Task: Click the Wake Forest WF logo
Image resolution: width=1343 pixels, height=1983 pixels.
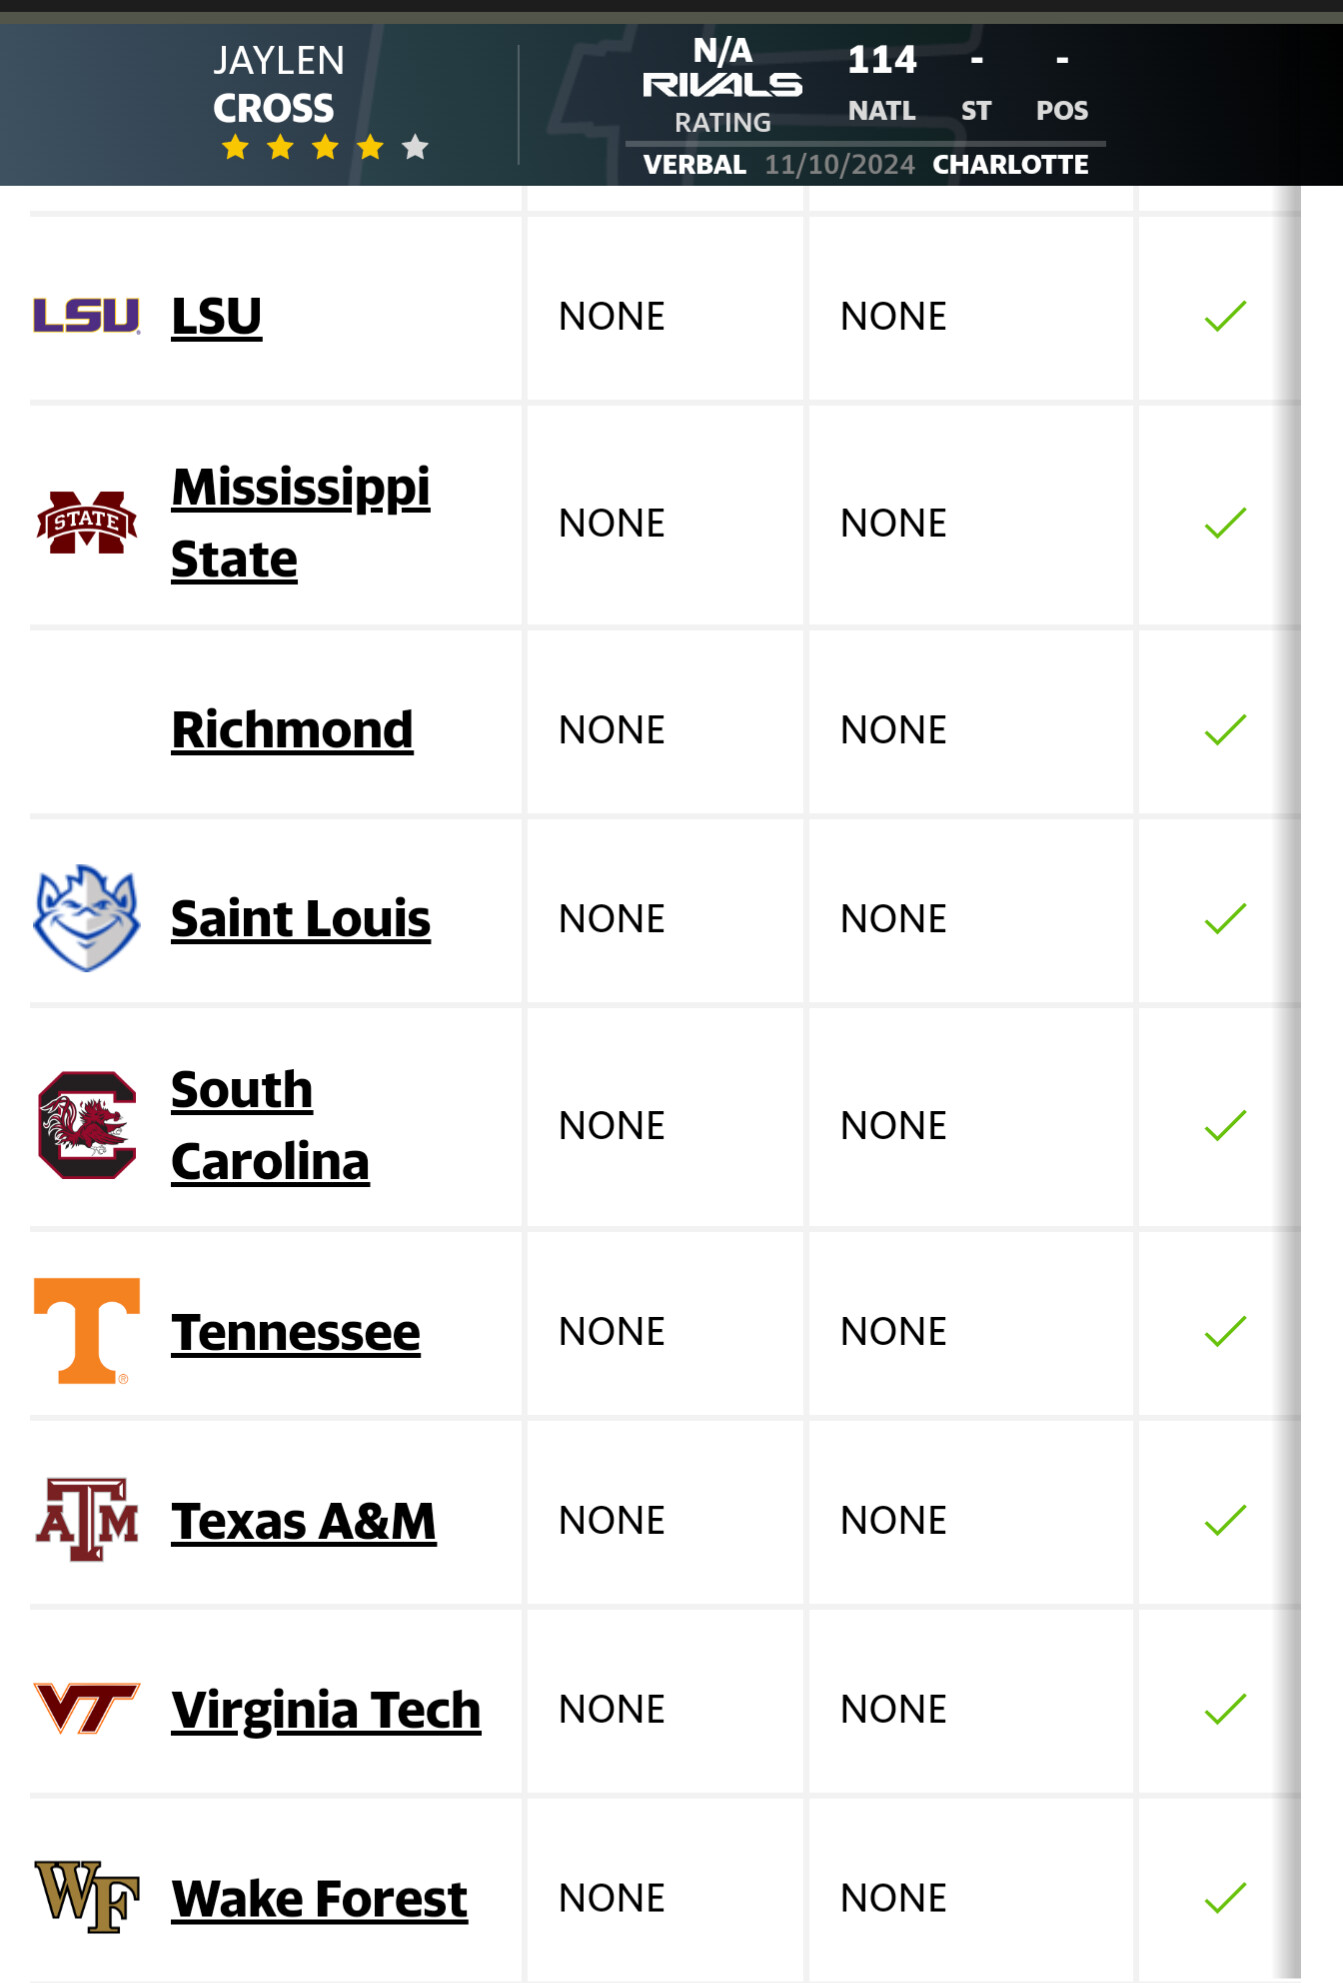Action: click(x=87, y=1897)
